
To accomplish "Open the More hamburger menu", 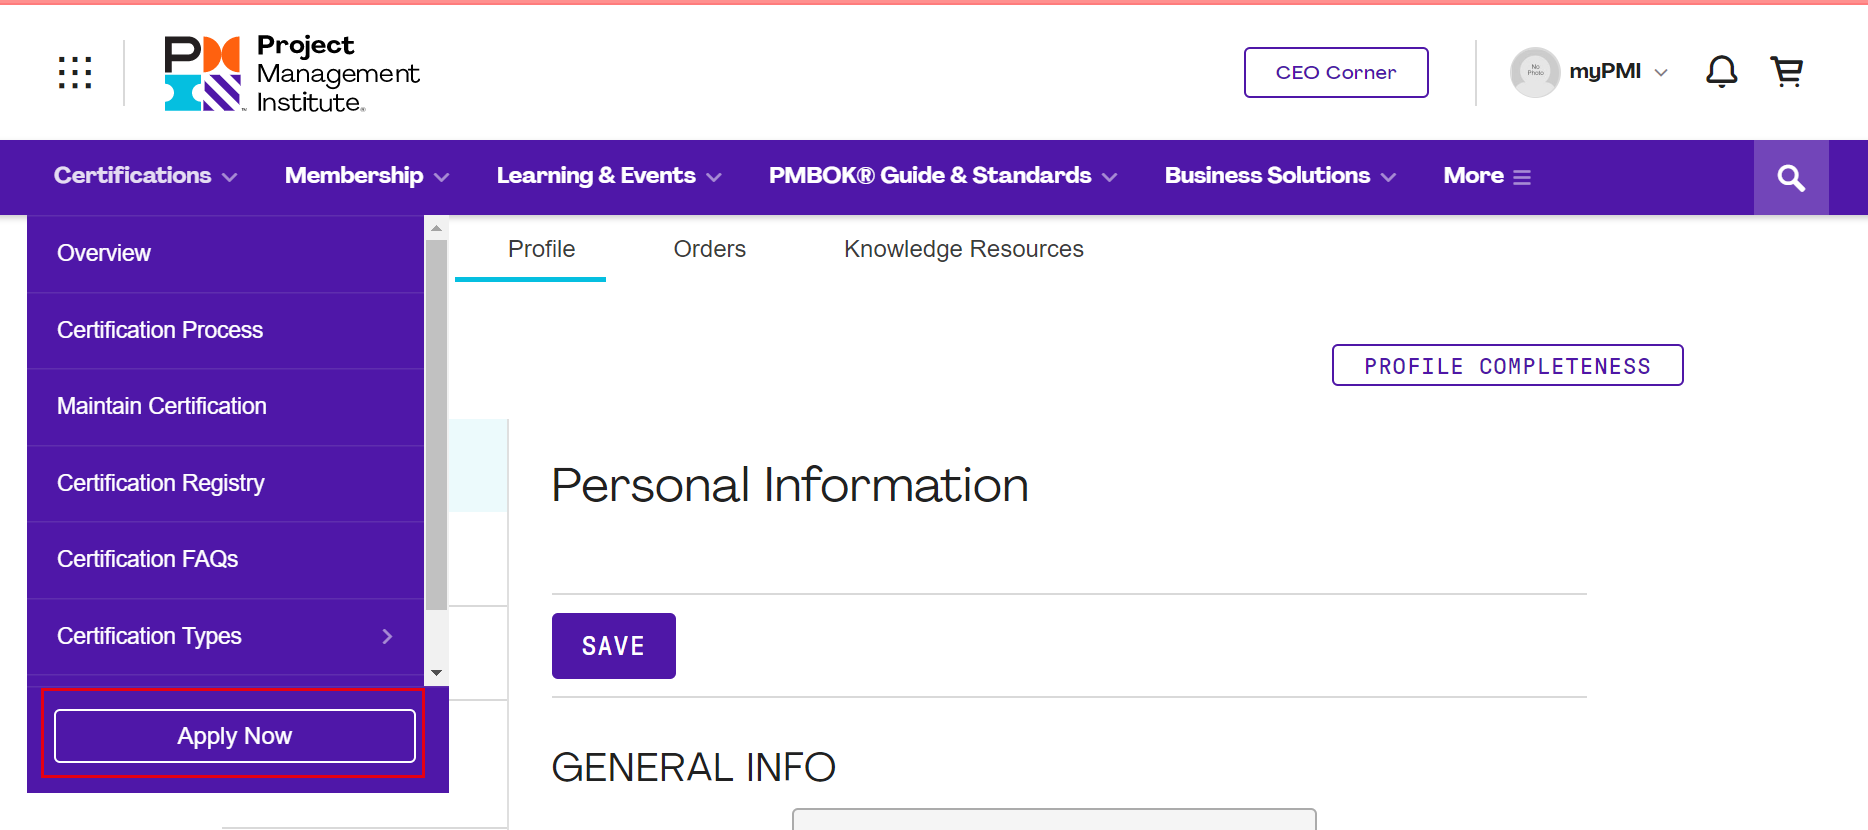I will tap(1487, 176).
